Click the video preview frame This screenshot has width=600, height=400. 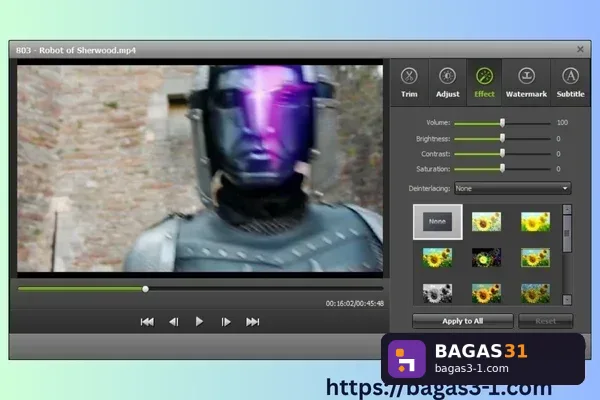point(200,168)
